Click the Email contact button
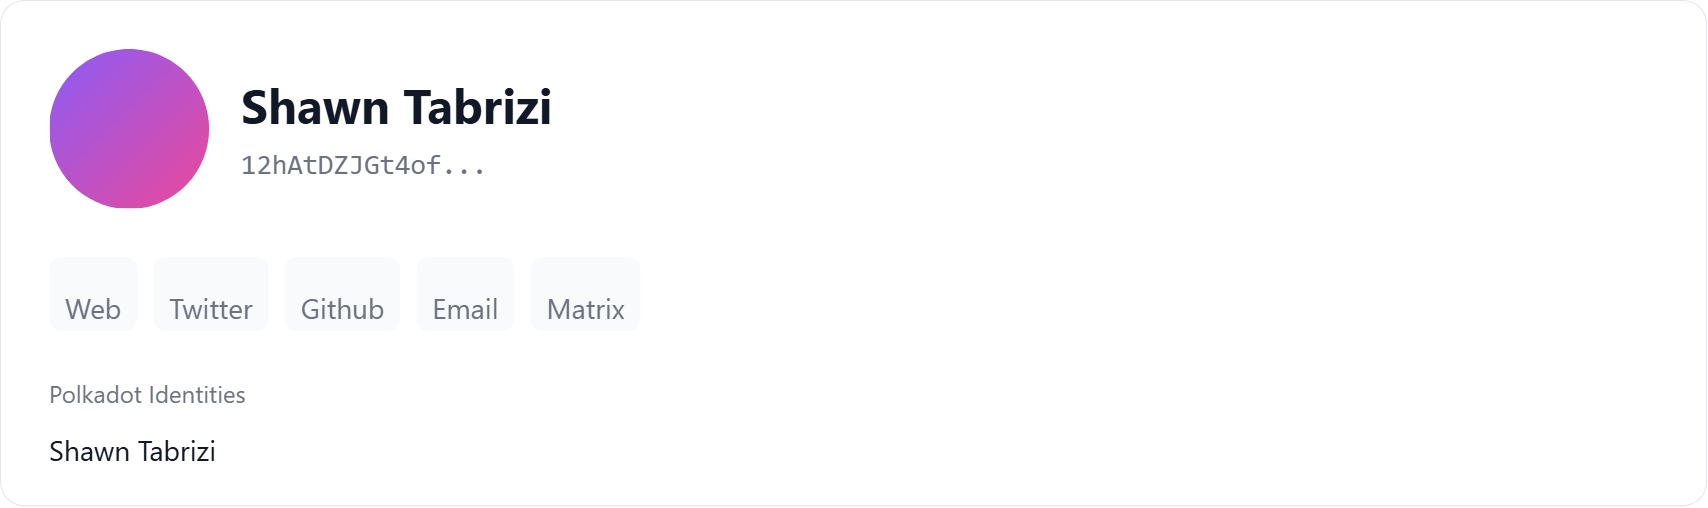Viewport: 1708px width, 508px height. pyautogui.click(x=465, y=296)
